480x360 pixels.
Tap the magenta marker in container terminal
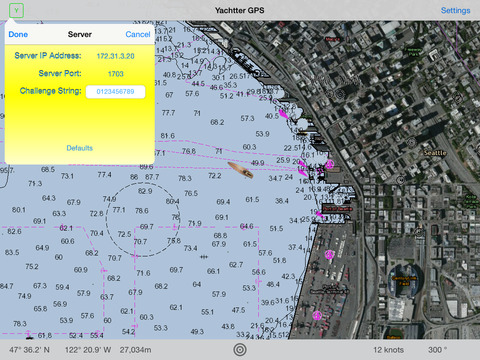click(x=329, y=255)
